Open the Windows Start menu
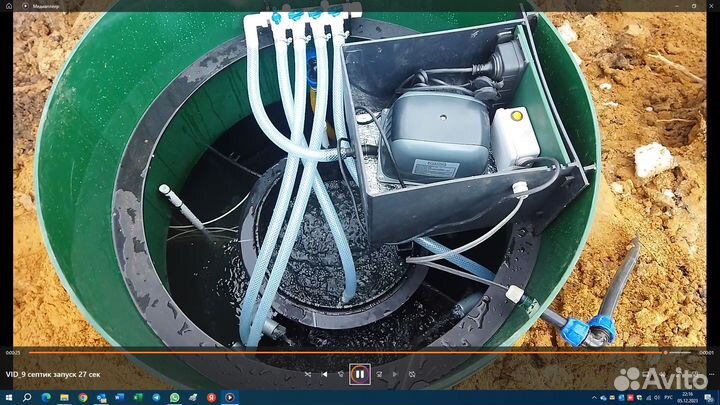The width and height of the screenshot is (720, 405). tap(8, 397)
